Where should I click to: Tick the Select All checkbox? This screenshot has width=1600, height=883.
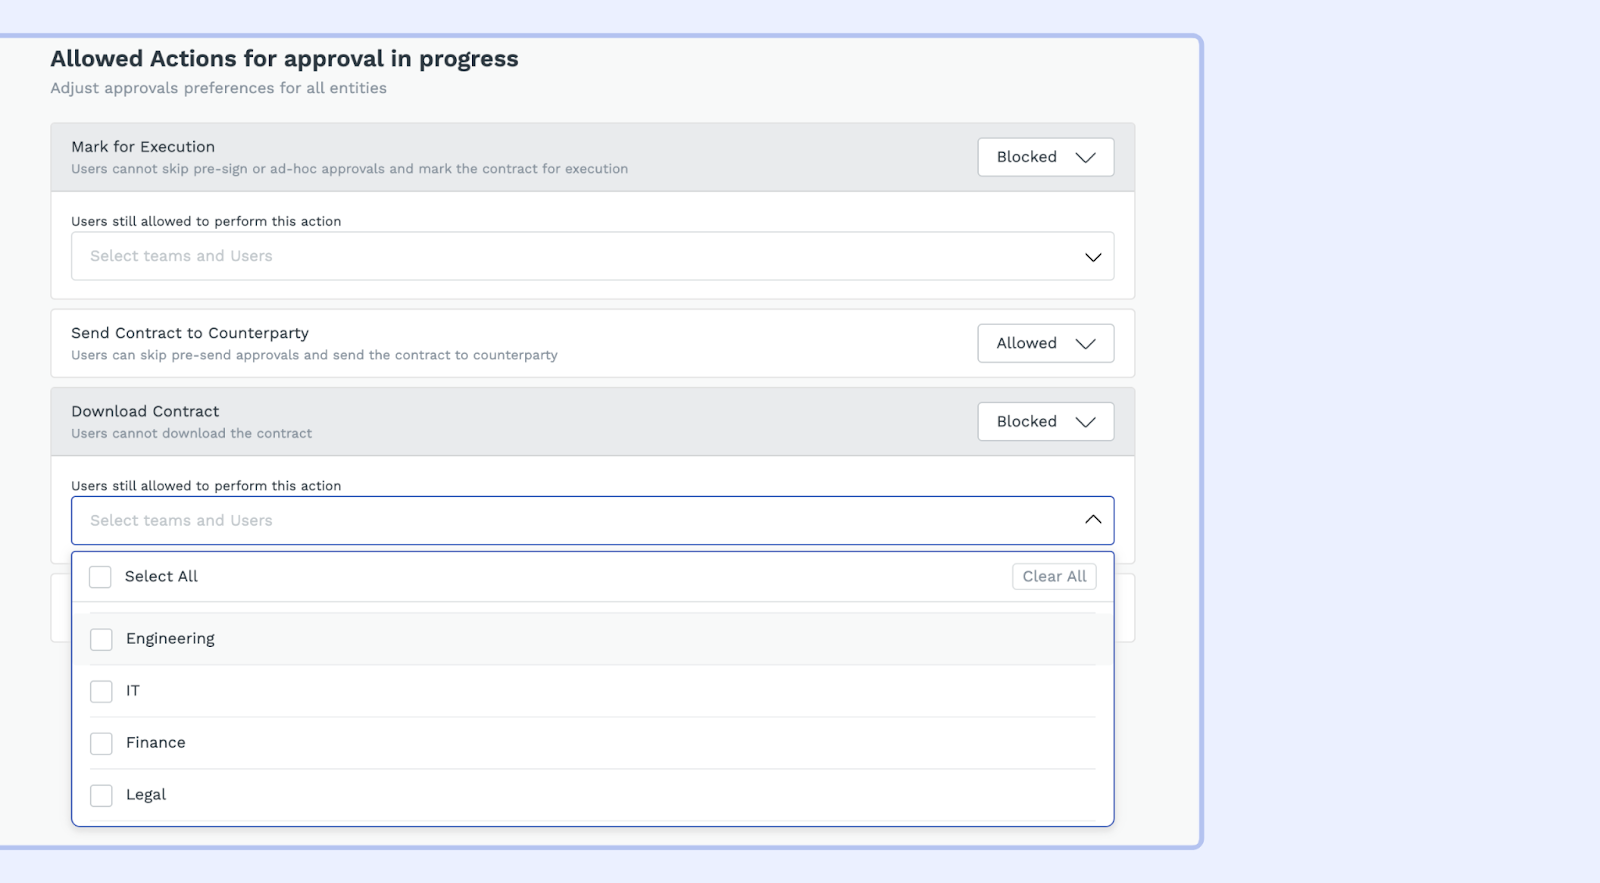[x=100, y=577]
